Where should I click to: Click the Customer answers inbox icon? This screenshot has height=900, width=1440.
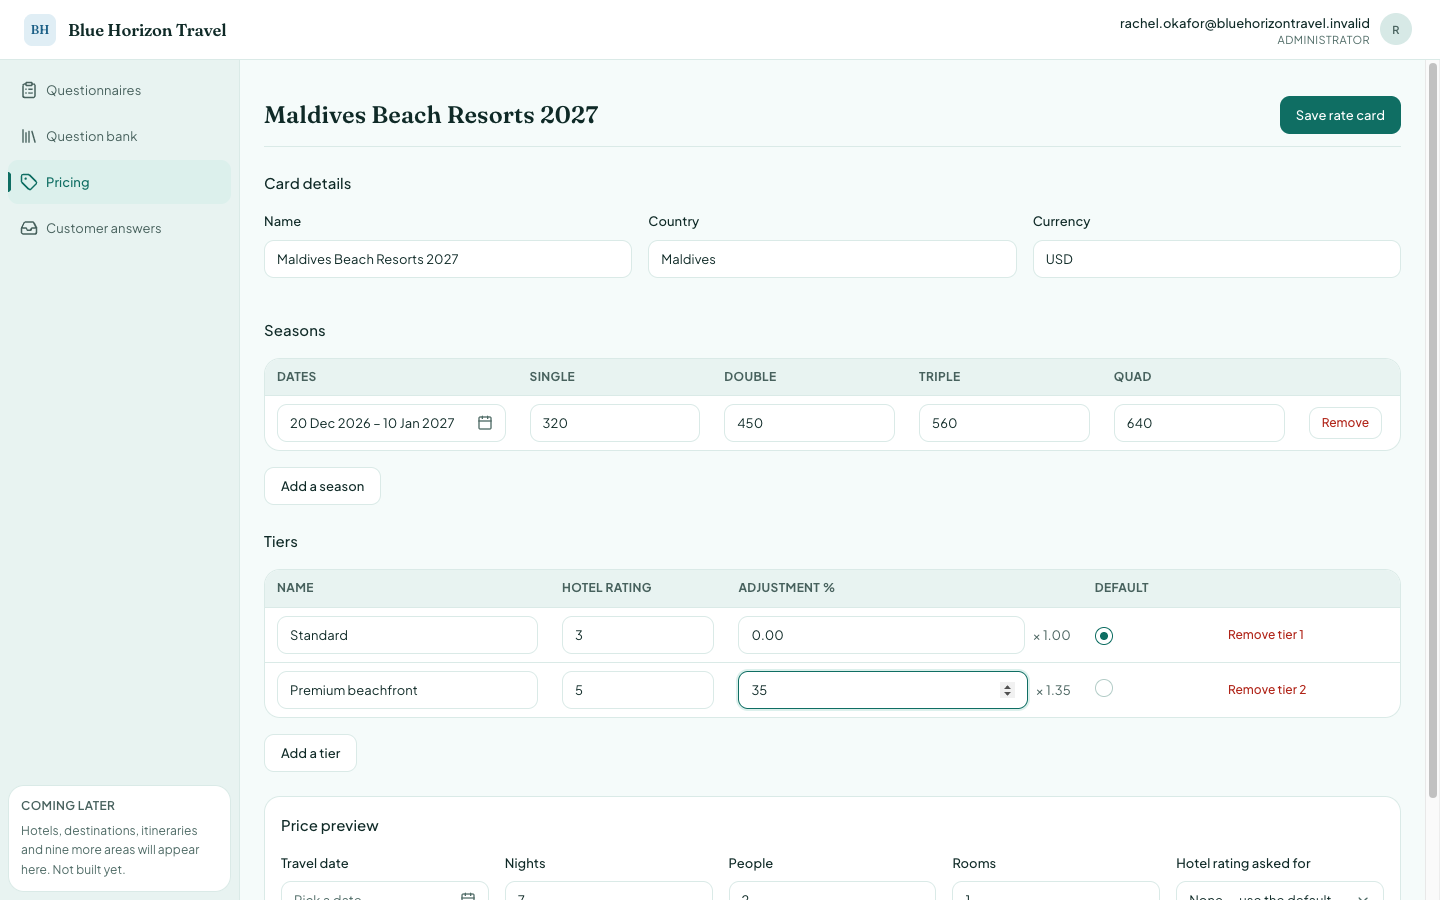29,228
